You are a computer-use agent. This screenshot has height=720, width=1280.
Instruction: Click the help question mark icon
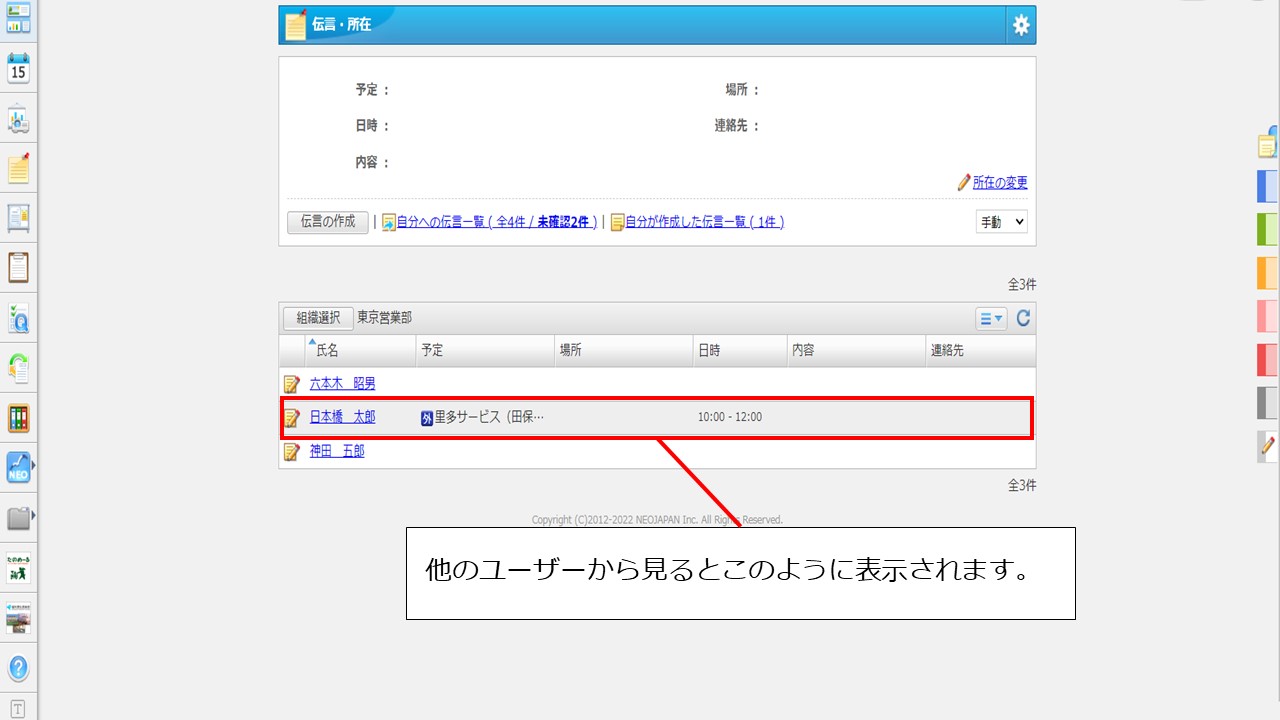18,668
